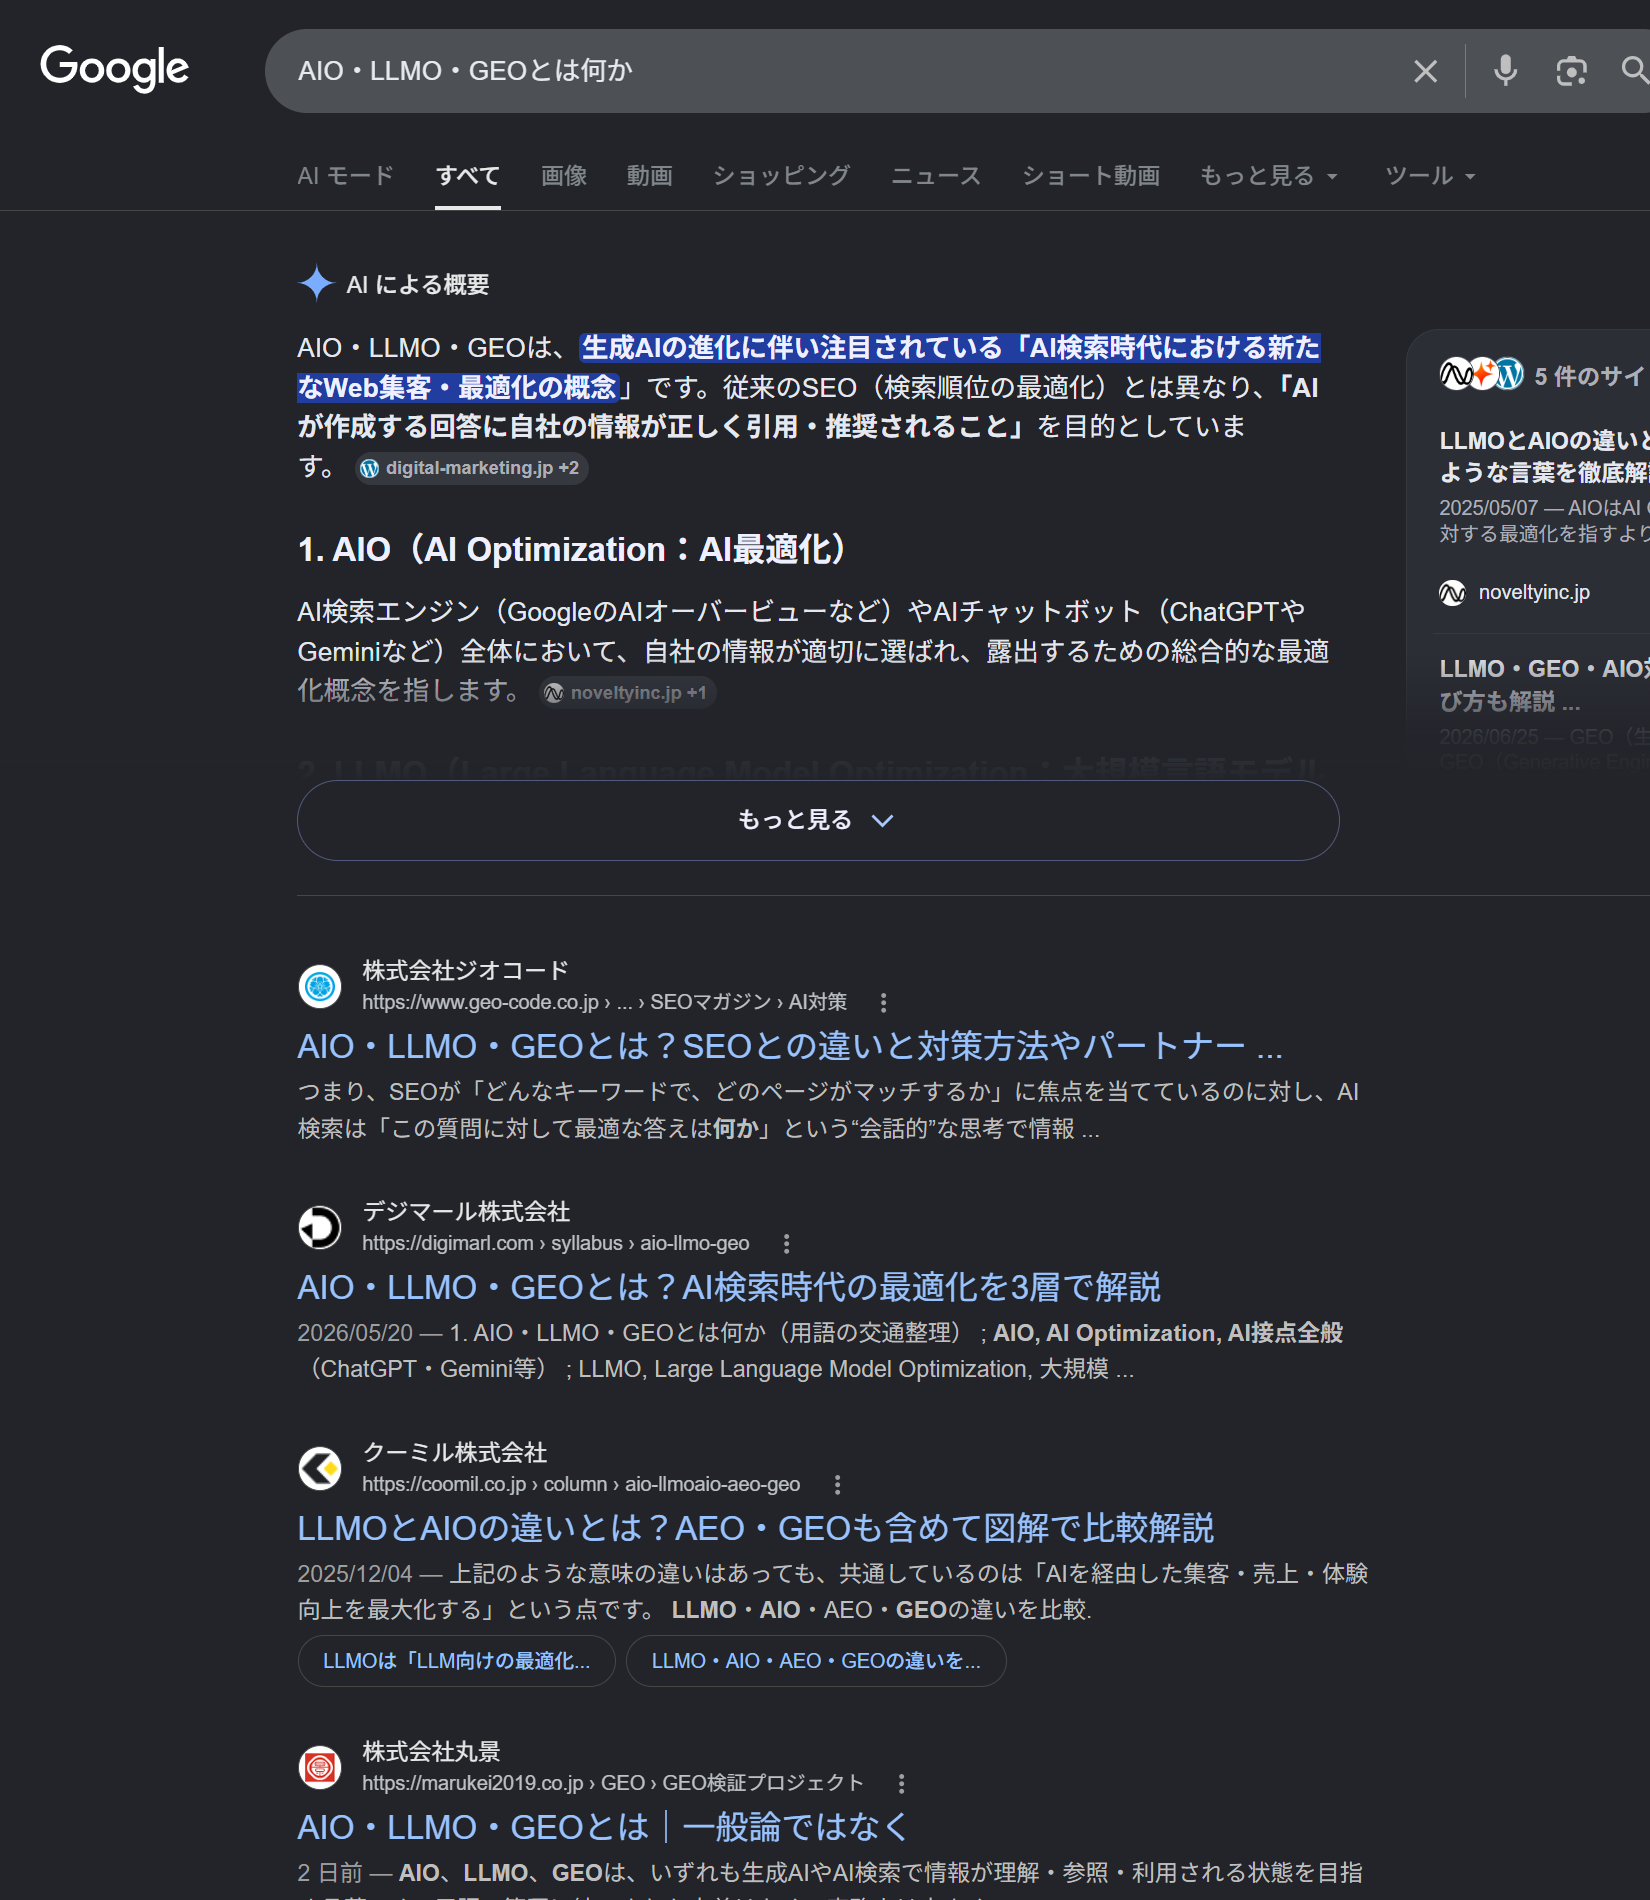Viewport: 1650px width, 1900px height.
Task: Click the magnifier search icon
Action: [x=1634, y=70]
